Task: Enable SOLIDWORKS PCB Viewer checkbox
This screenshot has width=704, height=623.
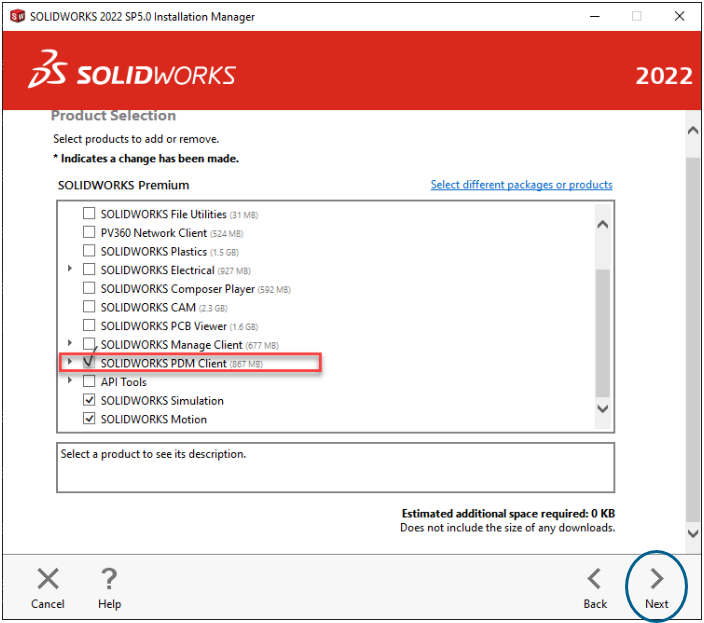Action: [89, 325]
